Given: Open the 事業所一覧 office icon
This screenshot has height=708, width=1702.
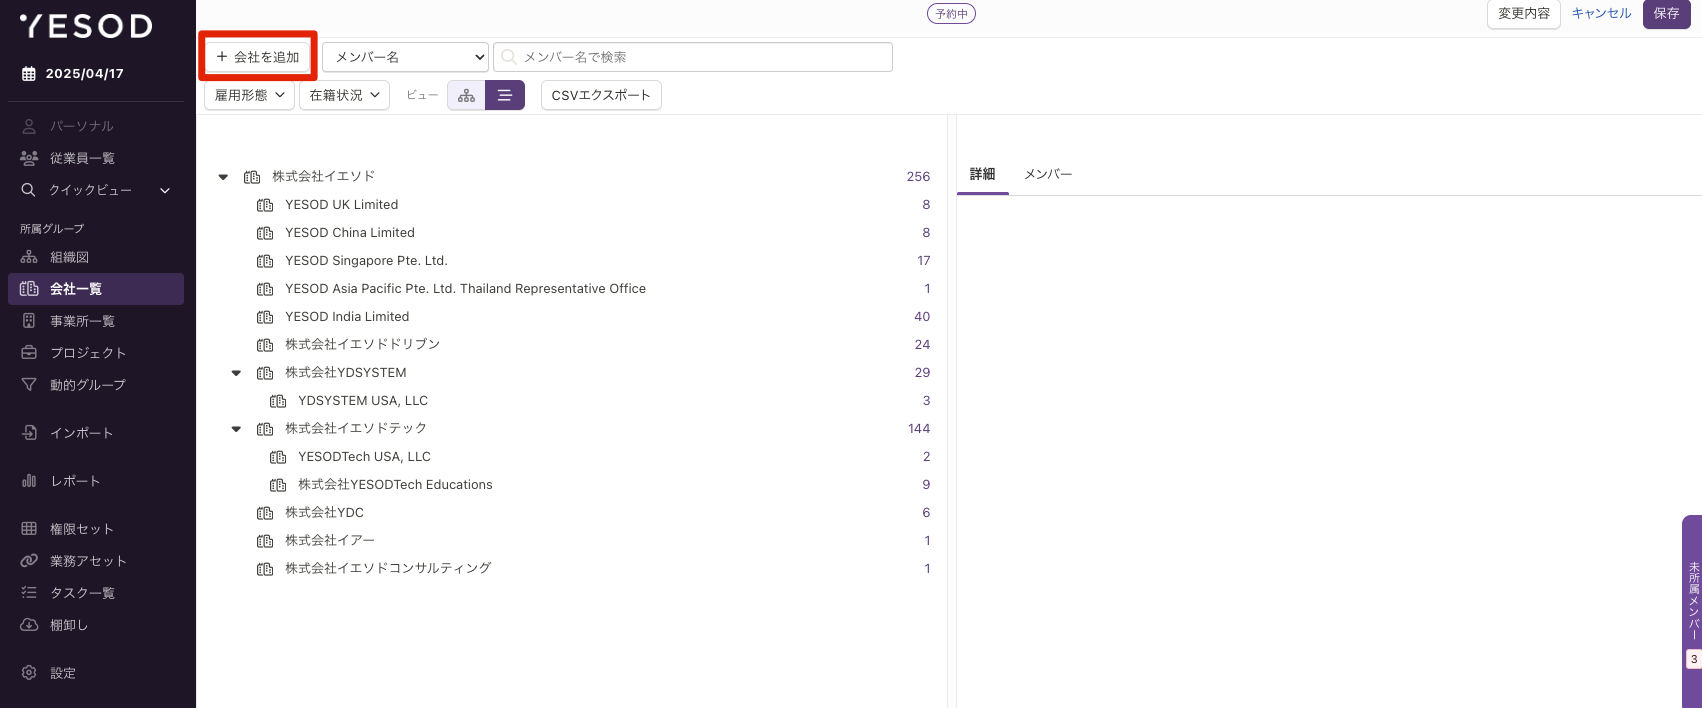Looking at the screenshot, I should pos(29,321).
